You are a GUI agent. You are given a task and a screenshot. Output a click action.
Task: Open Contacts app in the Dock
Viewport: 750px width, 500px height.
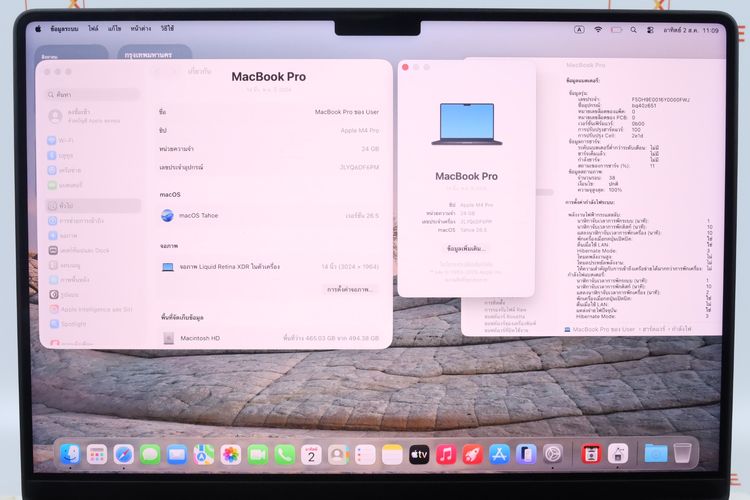coord(338,454)
